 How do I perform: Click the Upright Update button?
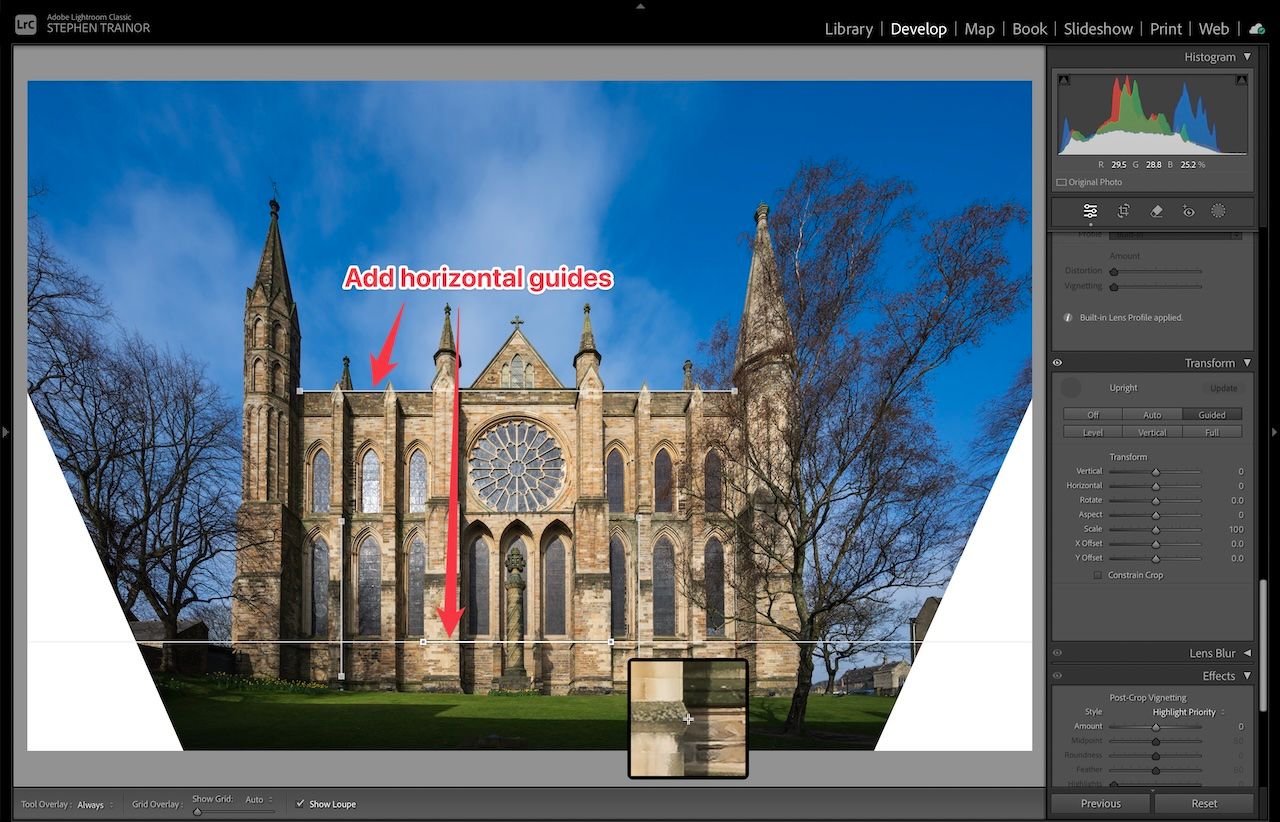coord(1223,388)
